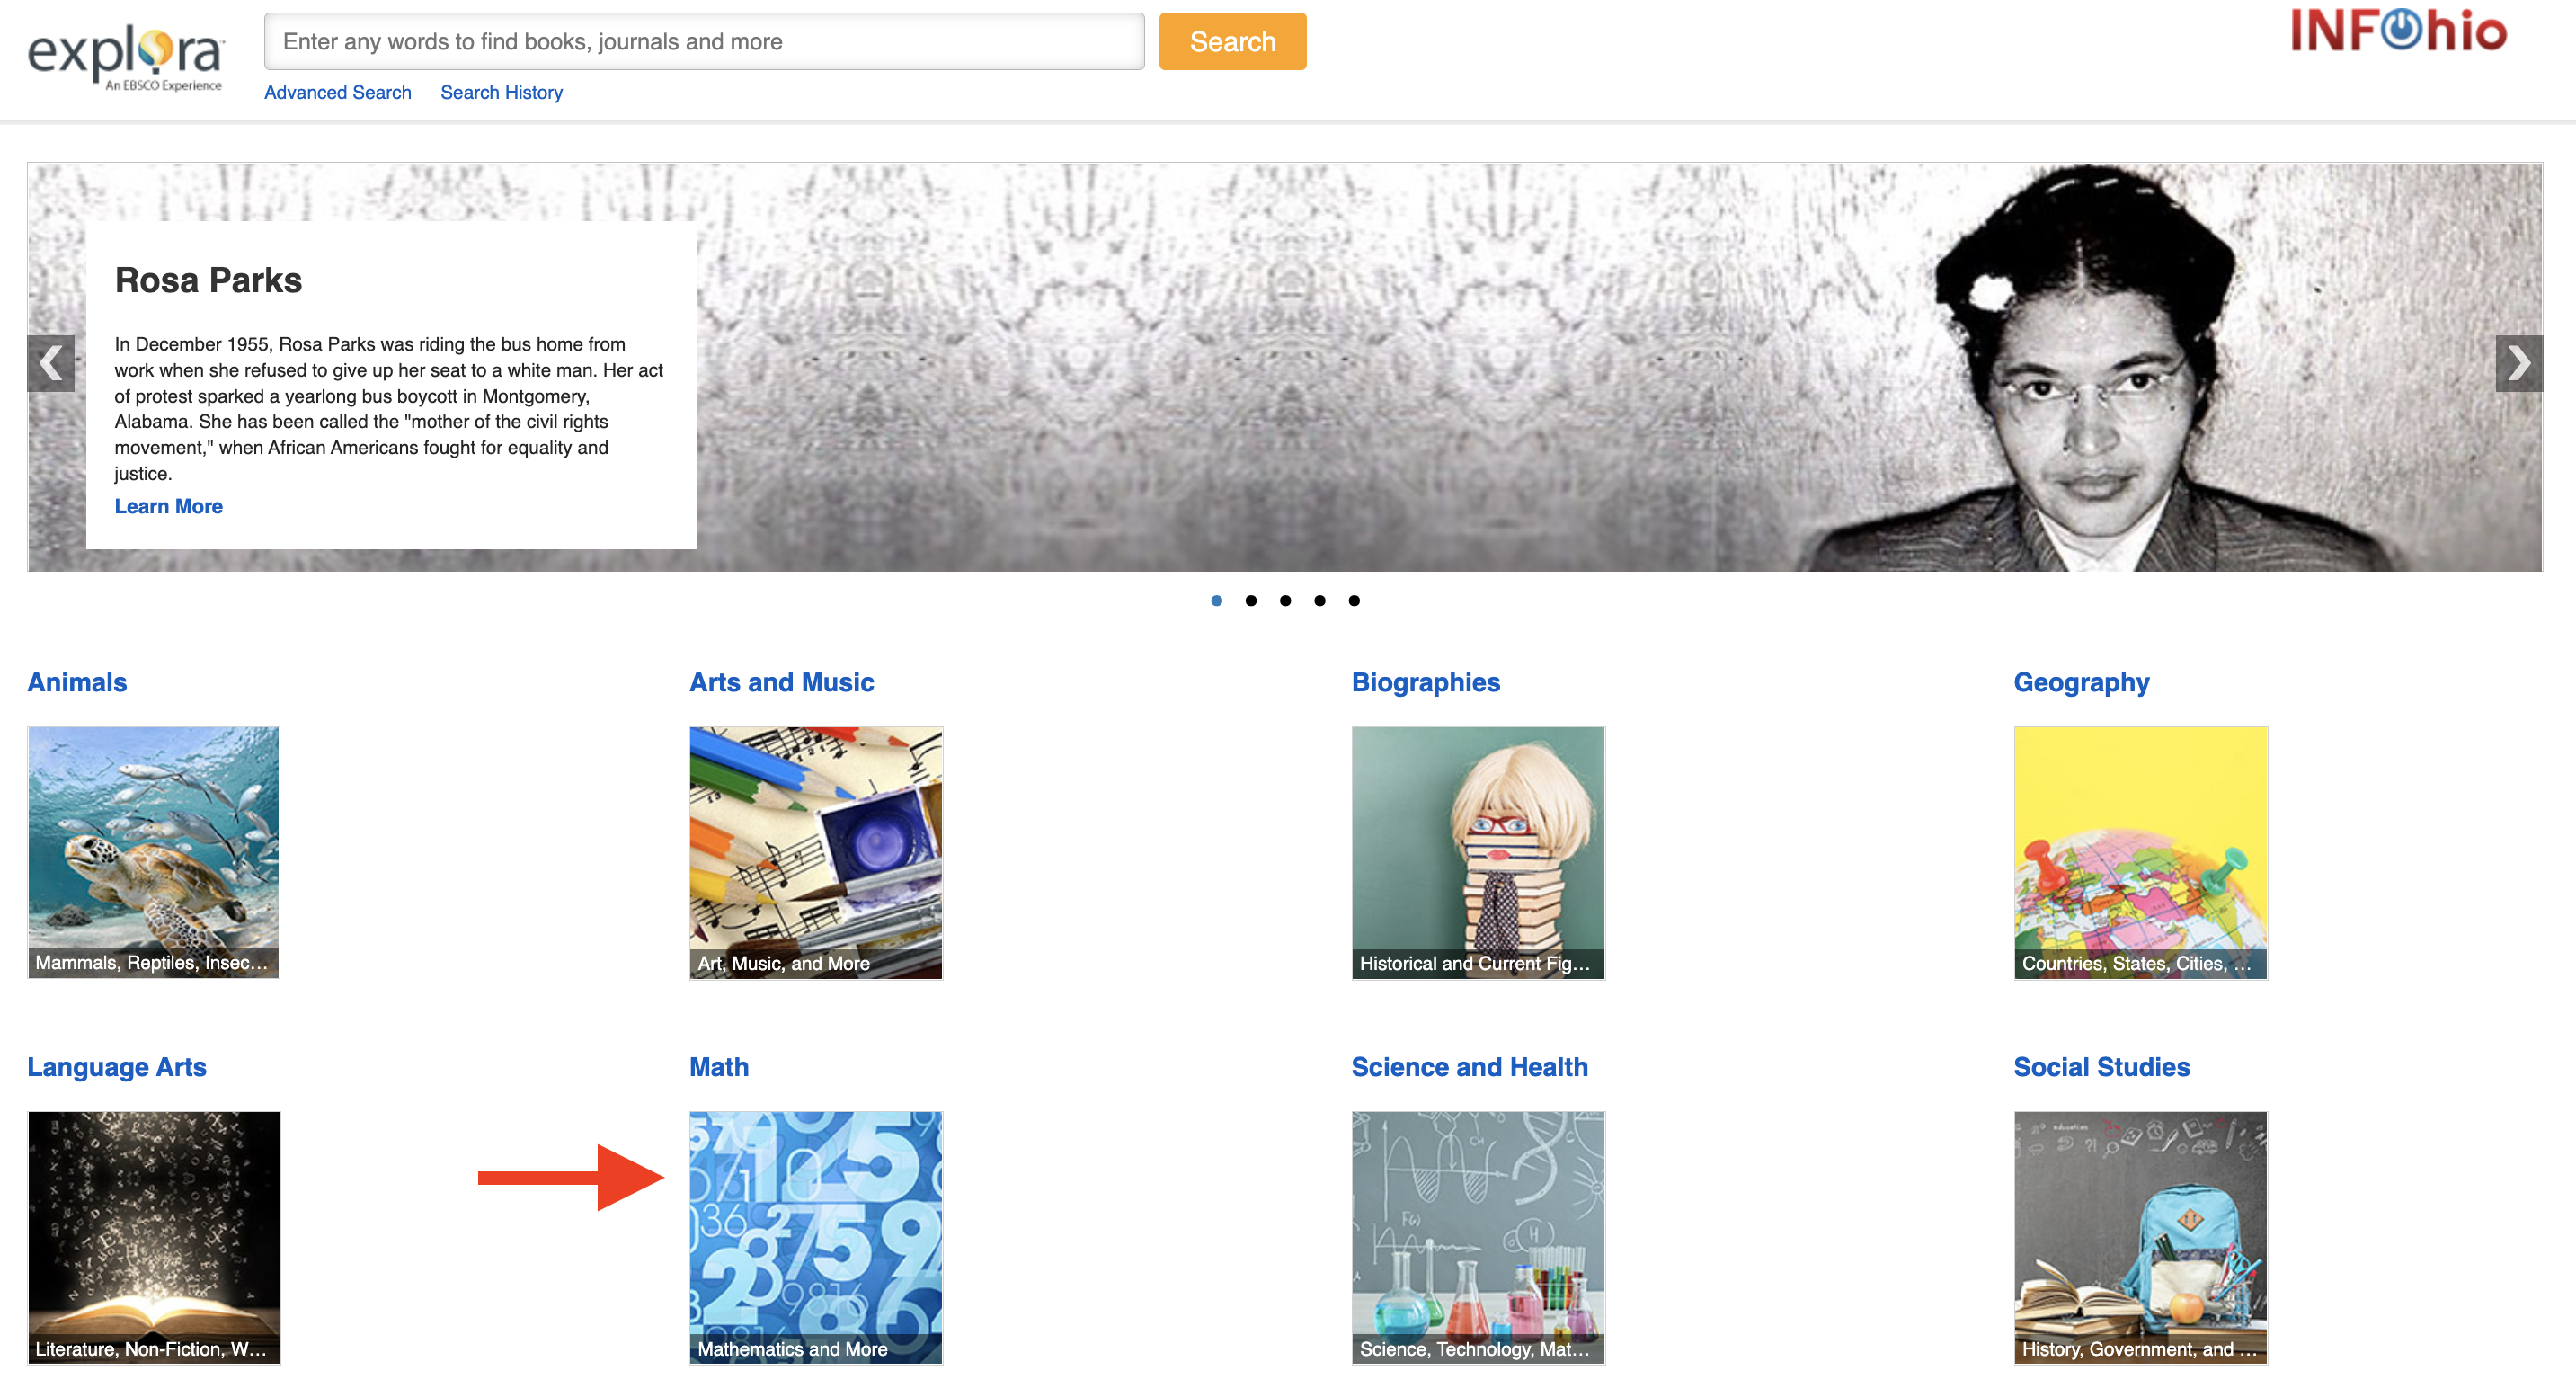This screenshot has height=1397, width=2576.
Task: Open the Animals sea turtle thumbnail
Action: click(154, 852)
